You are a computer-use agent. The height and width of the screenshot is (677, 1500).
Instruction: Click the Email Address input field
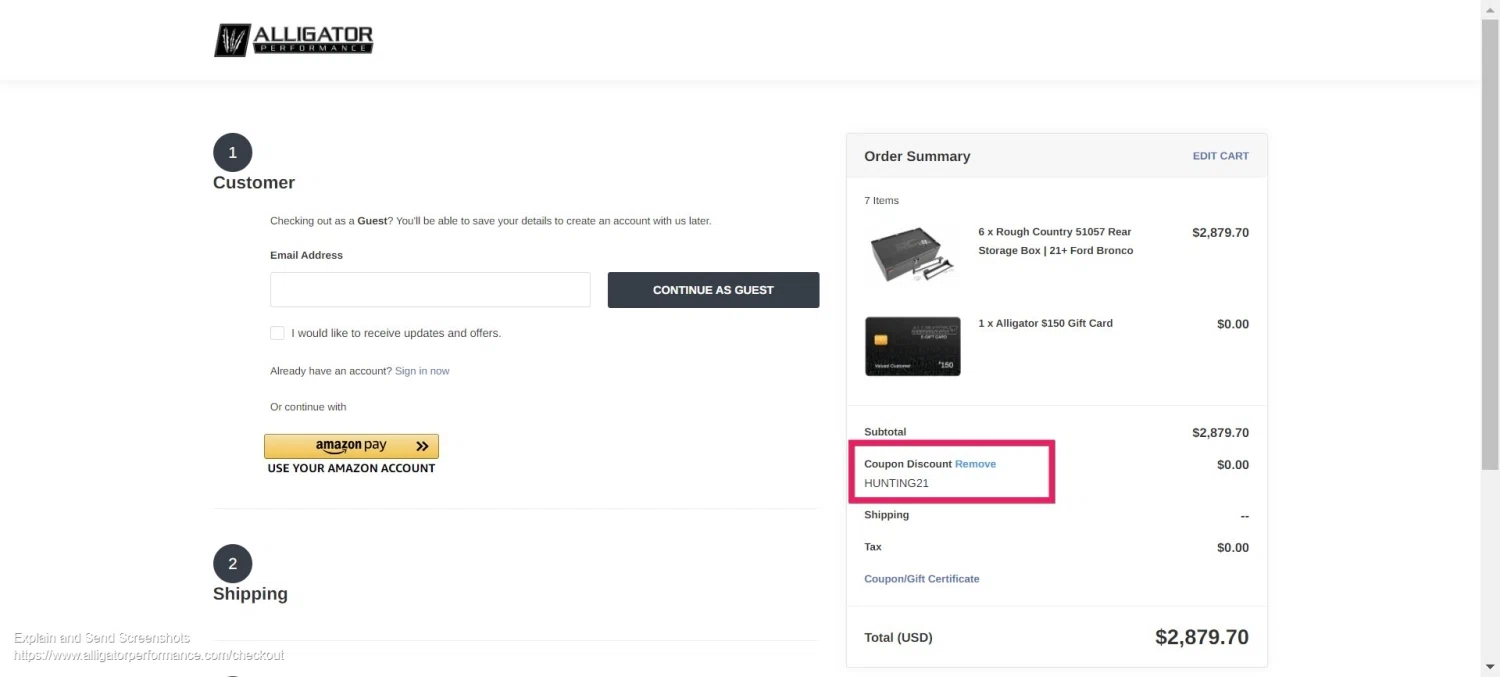(430, 290)
